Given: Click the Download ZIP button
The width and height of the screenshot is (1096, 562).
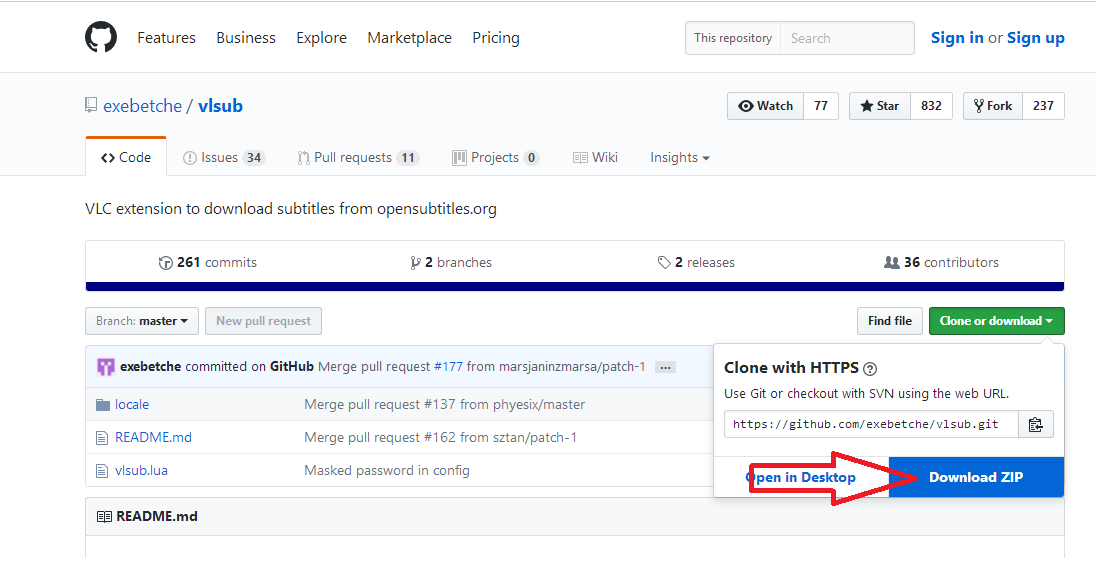Looking at the screenshot, I should click(x=976, y=477).
